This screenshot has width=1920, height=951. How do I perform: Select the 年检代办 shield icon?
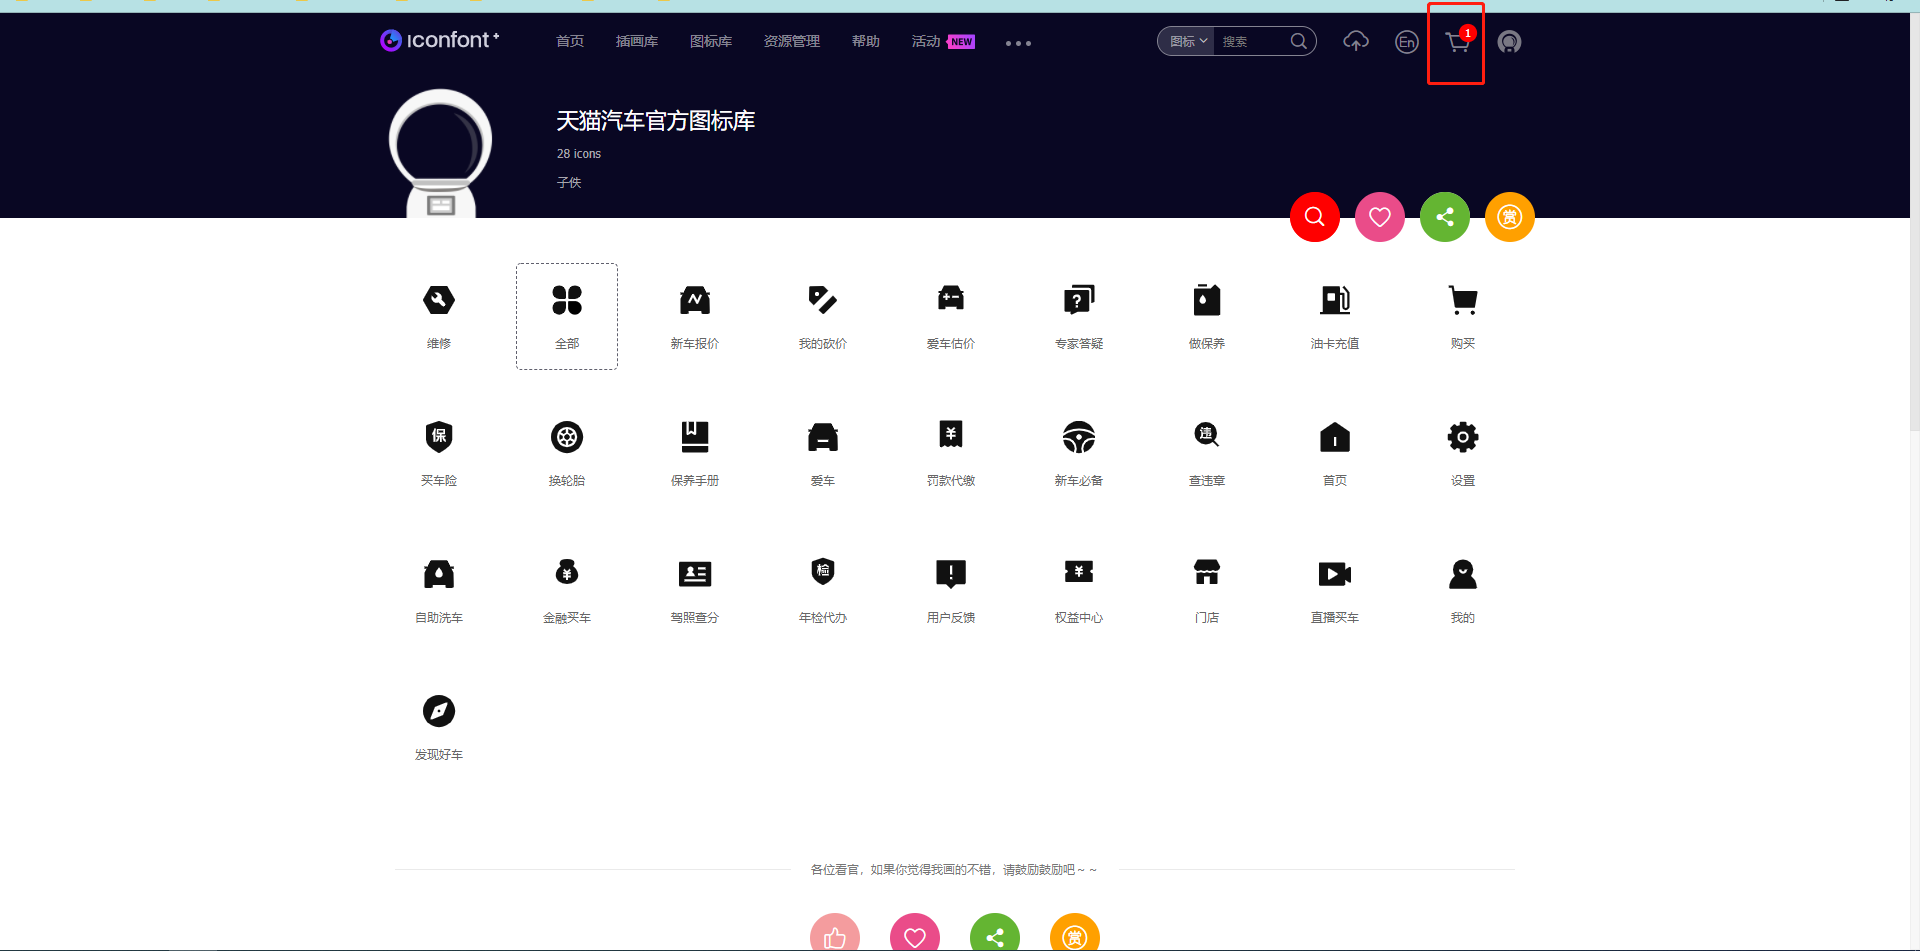tap(823, 572)
